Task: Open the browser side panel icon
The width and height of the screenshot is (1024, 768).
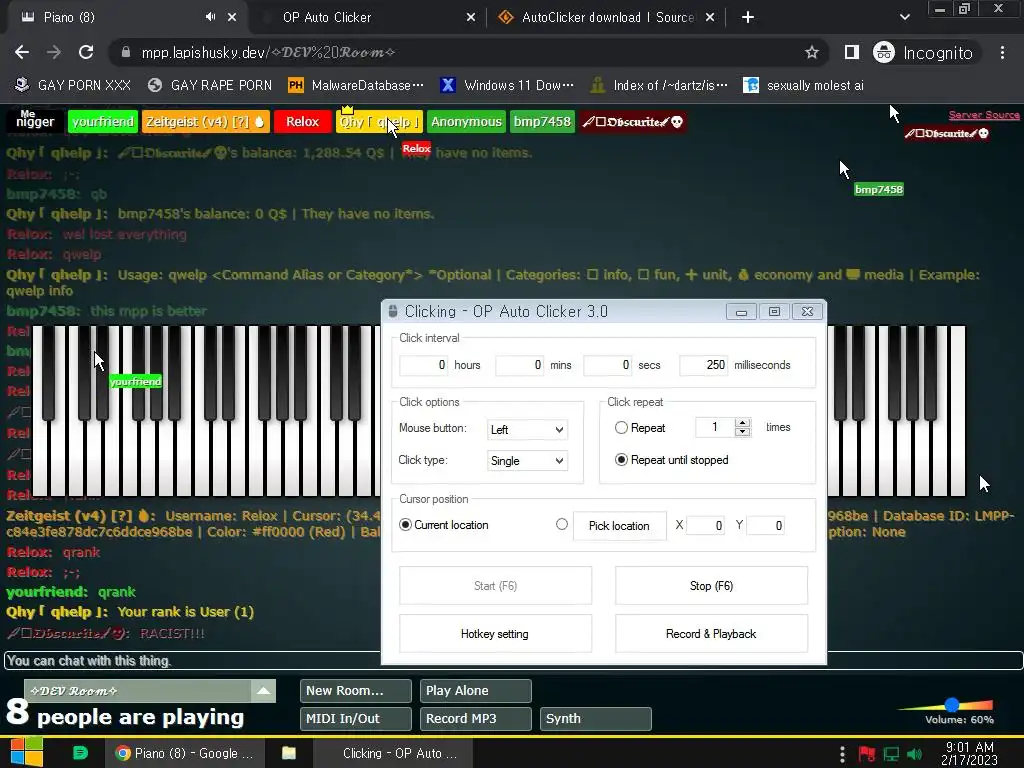Action: [x=852, y=52]
